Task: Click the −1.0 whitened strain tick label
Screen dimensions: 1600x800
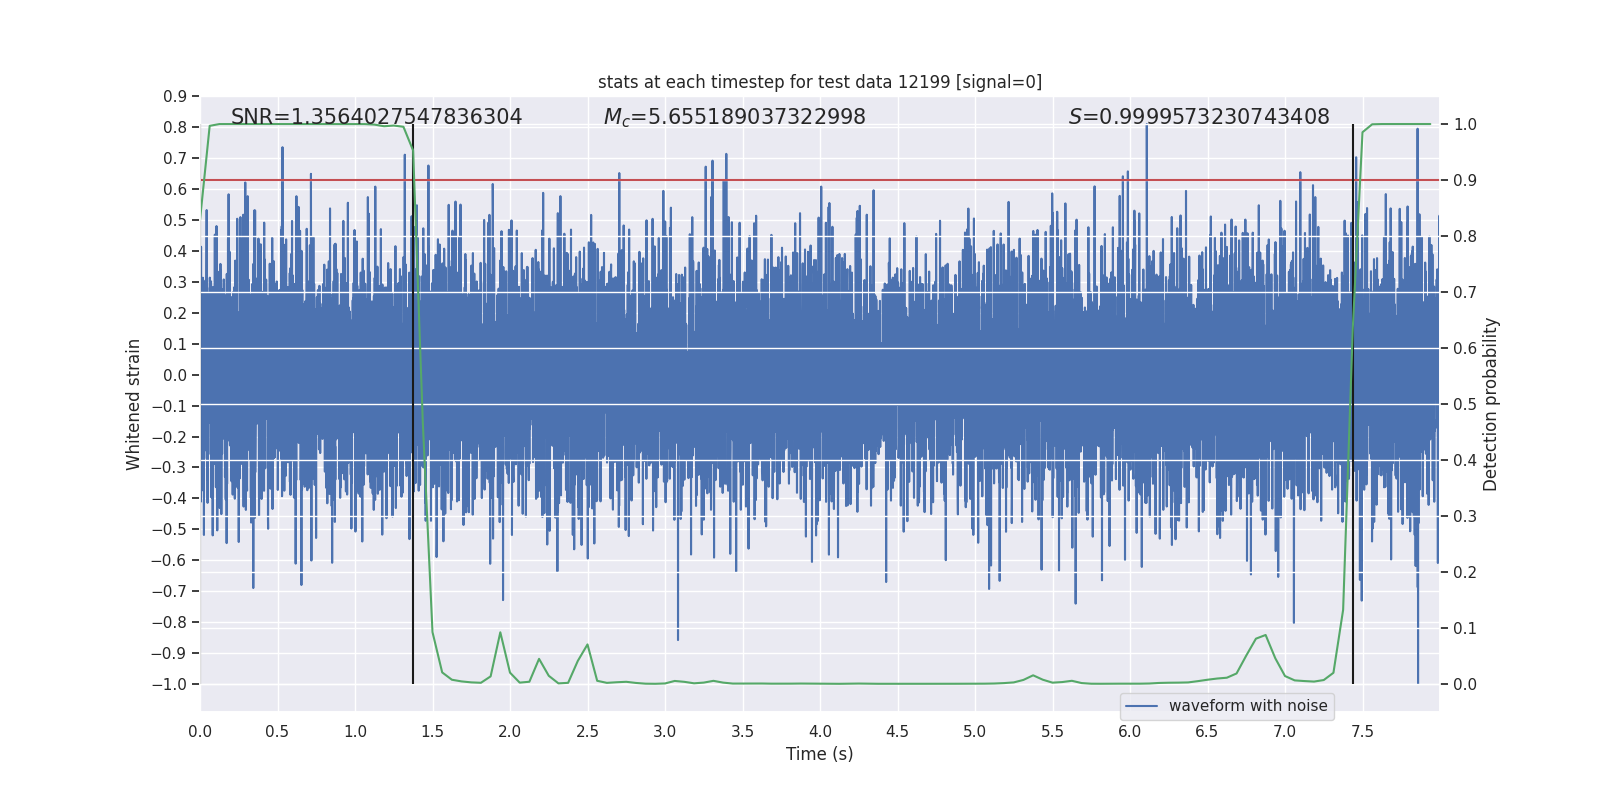Action: [x=169, y=684]
